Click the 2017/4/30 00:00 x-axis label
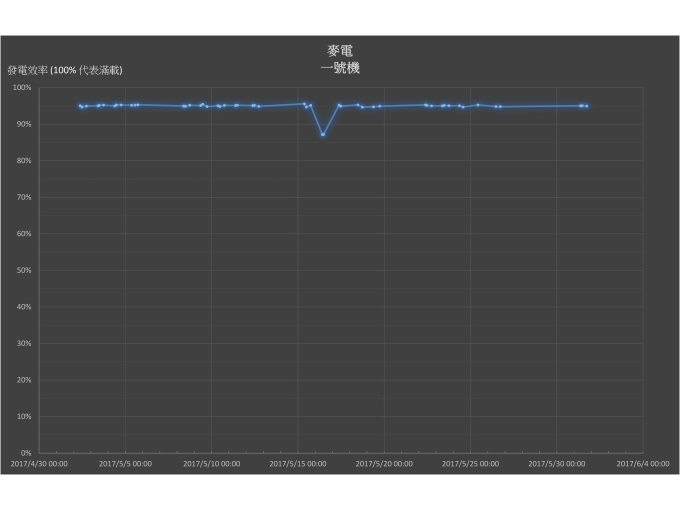This screenshot has height=510, width=680. [x=39, y=464]
